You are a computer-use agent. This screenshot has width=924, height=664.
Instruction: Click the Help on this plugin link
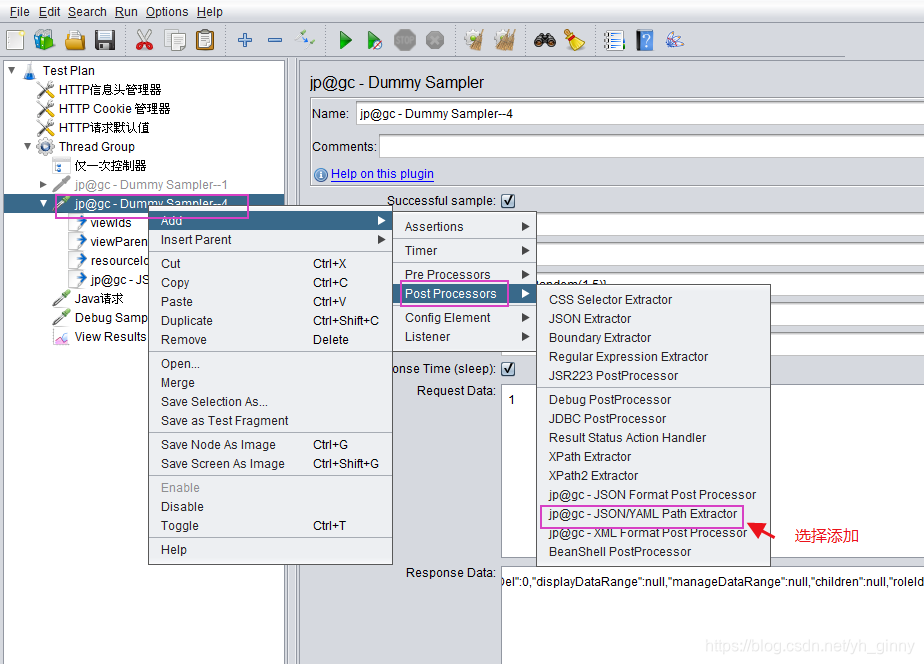point(382,174)
